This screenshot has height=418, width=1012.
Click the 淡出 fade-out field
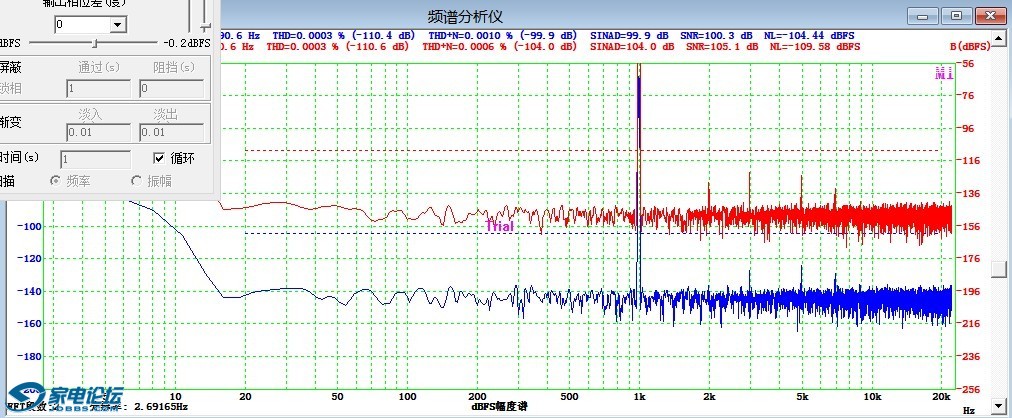pyautogui.click(x=172, y=132)
